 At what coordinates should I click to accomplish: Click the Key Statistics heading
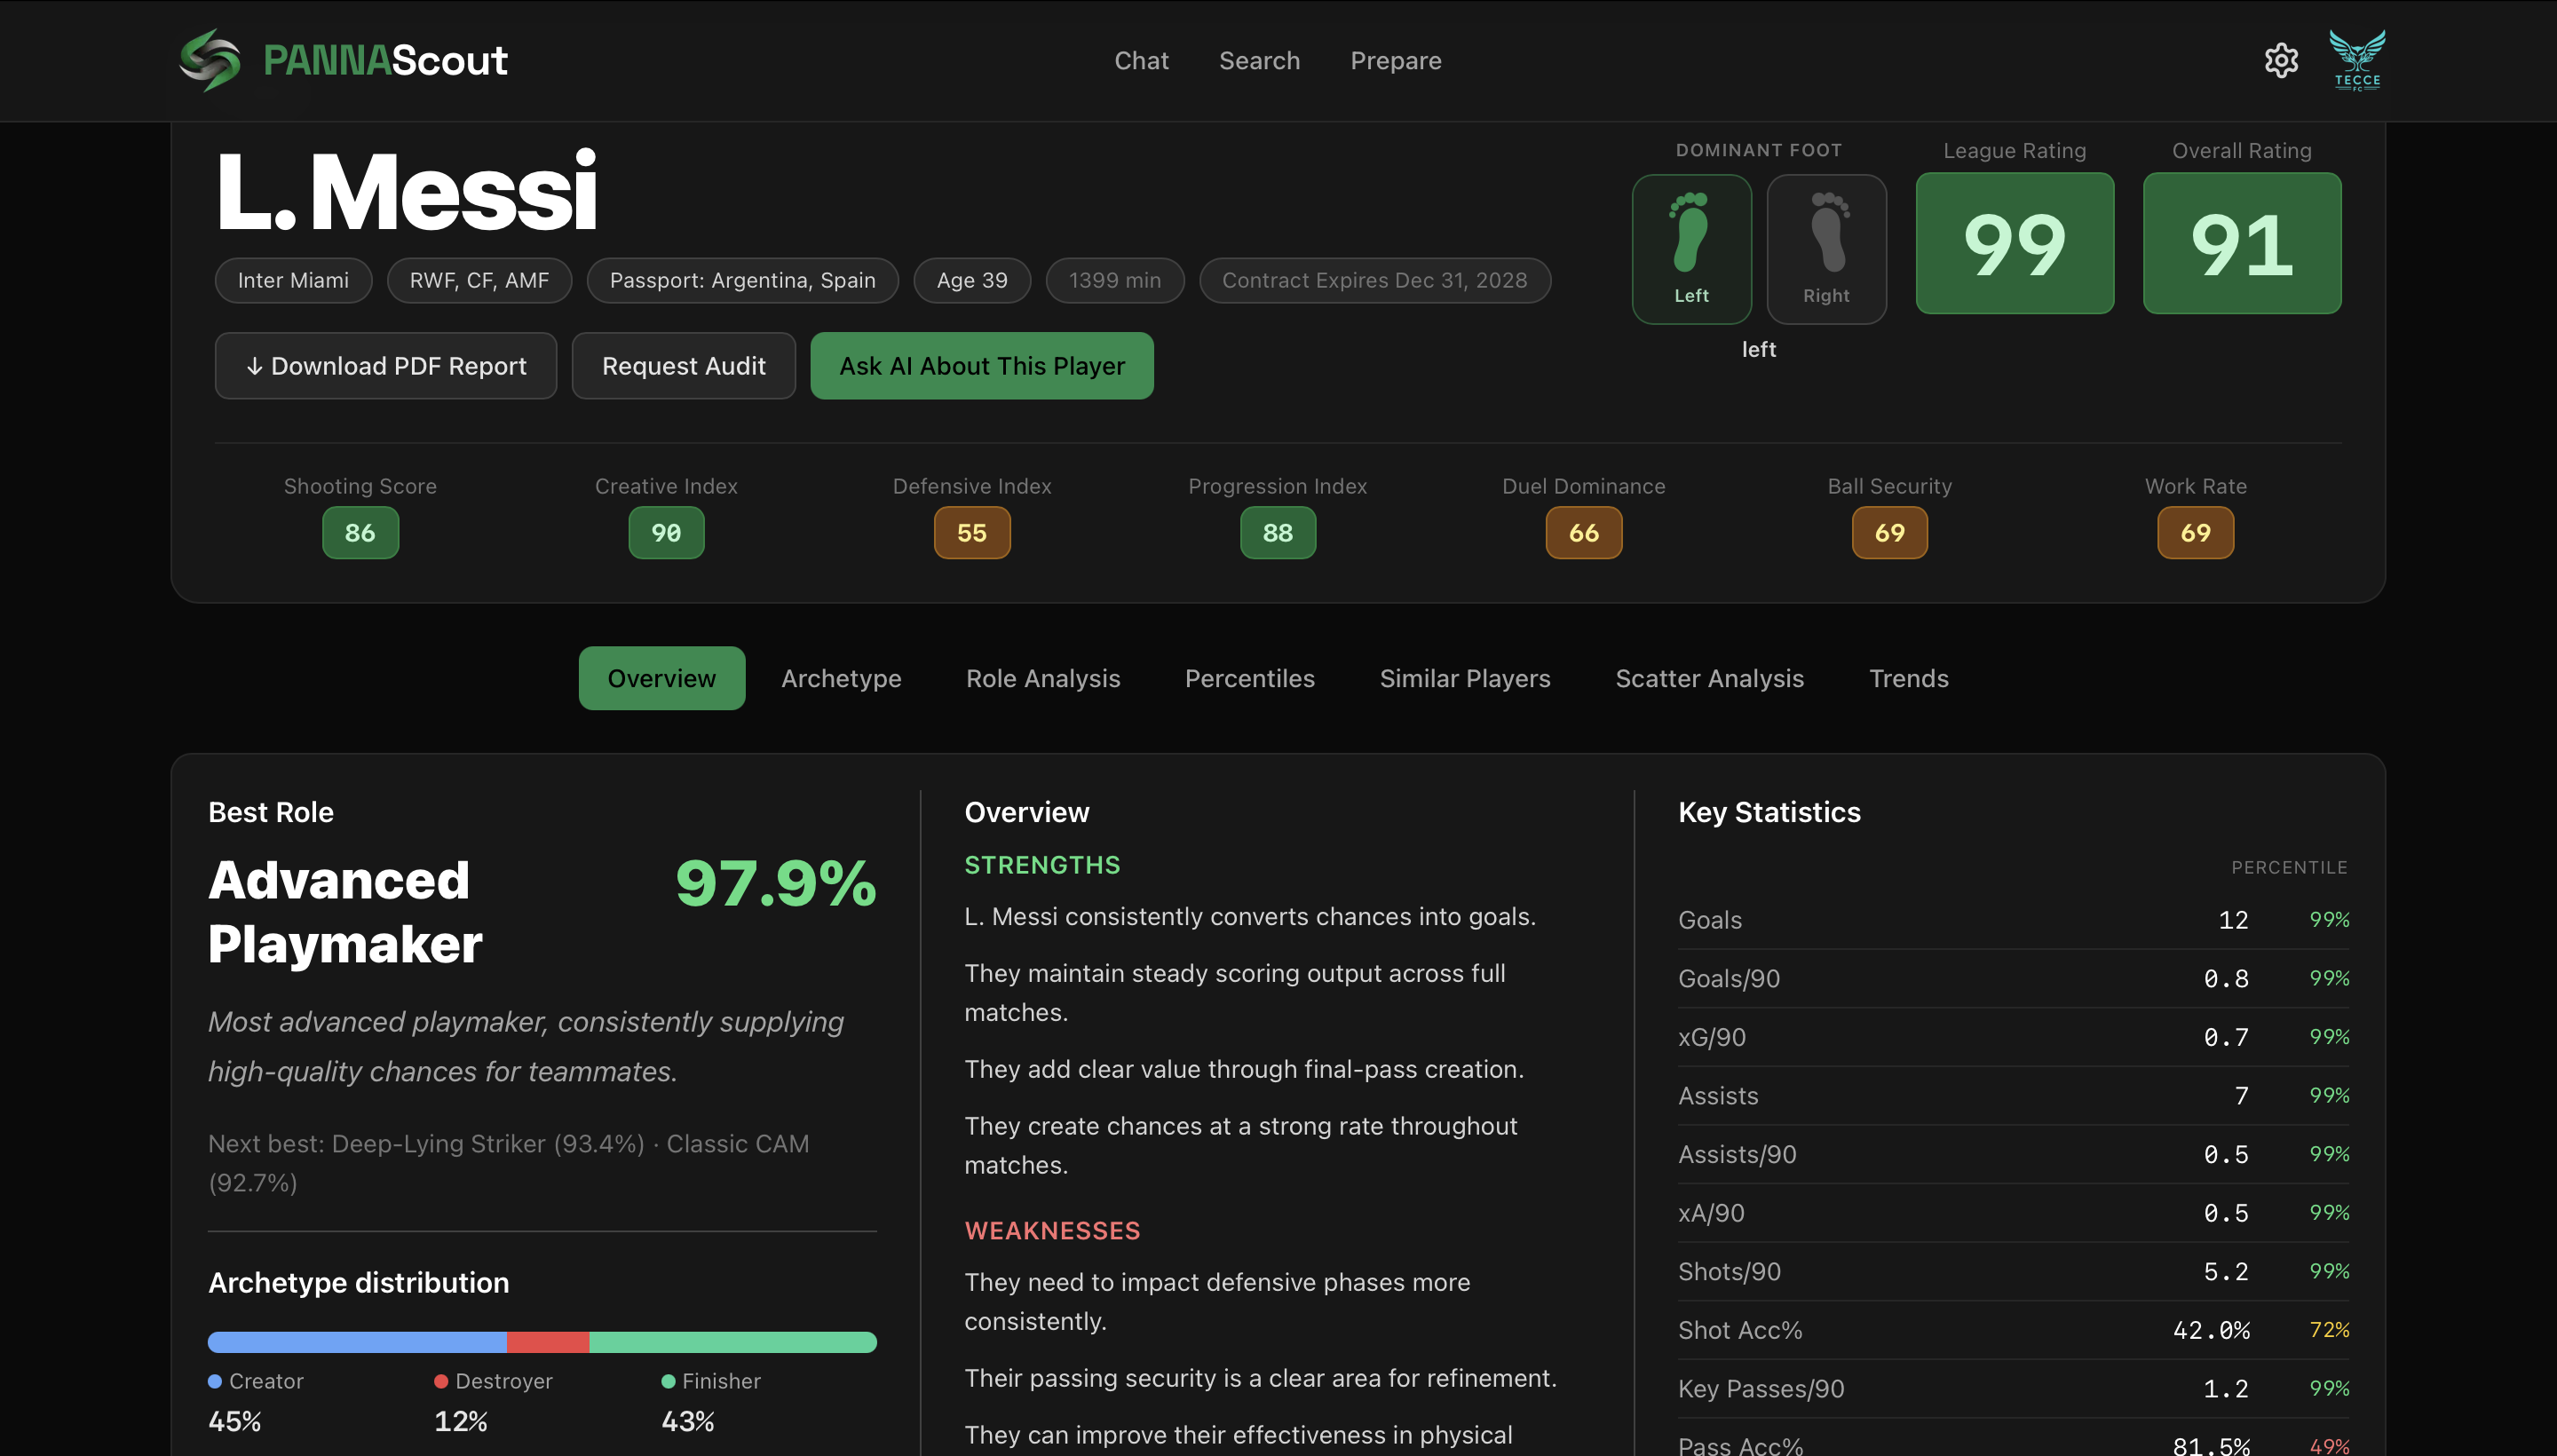coord(1769,812)
